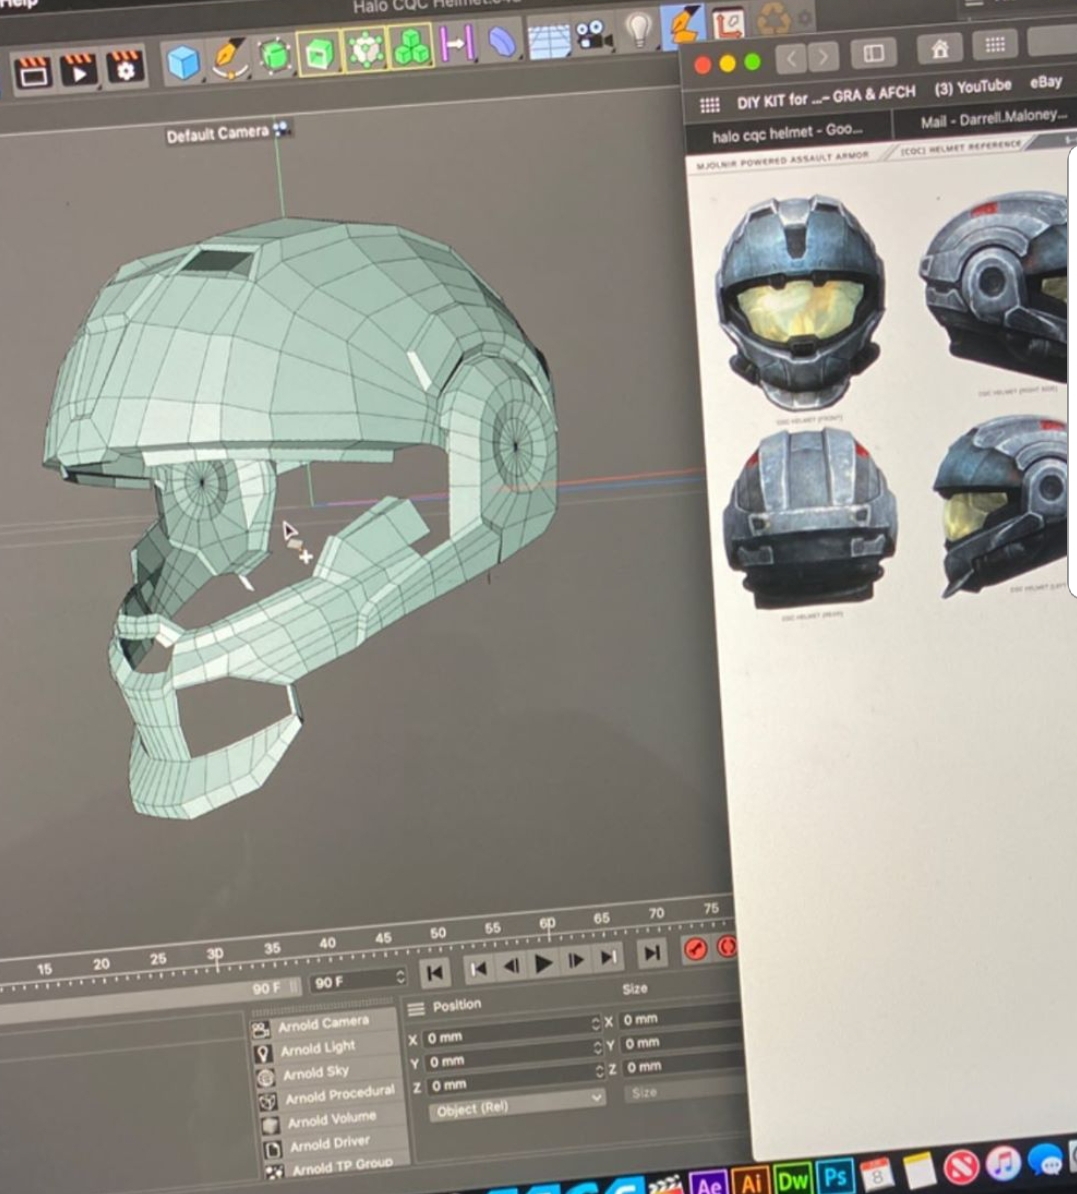Click Position Z 0 mm field
The height and width of the screenshot is (1194, 1077).
(515, 1078)
